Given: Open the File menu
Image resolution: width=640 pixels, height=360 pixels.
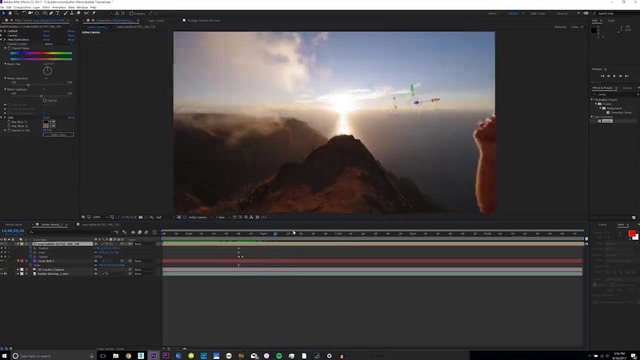Looking at the screenshot, I should point(2,7).
